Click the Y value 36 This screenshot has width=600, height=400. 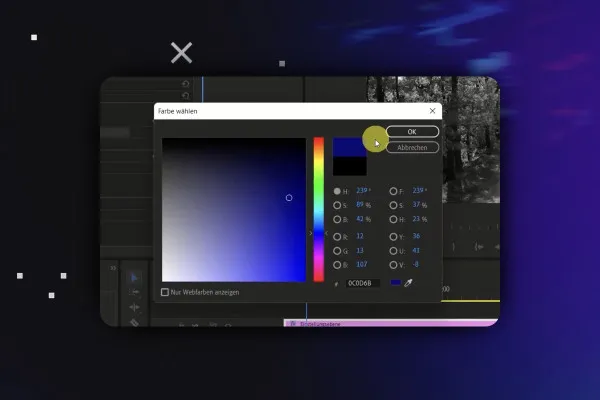coord(416,236)
